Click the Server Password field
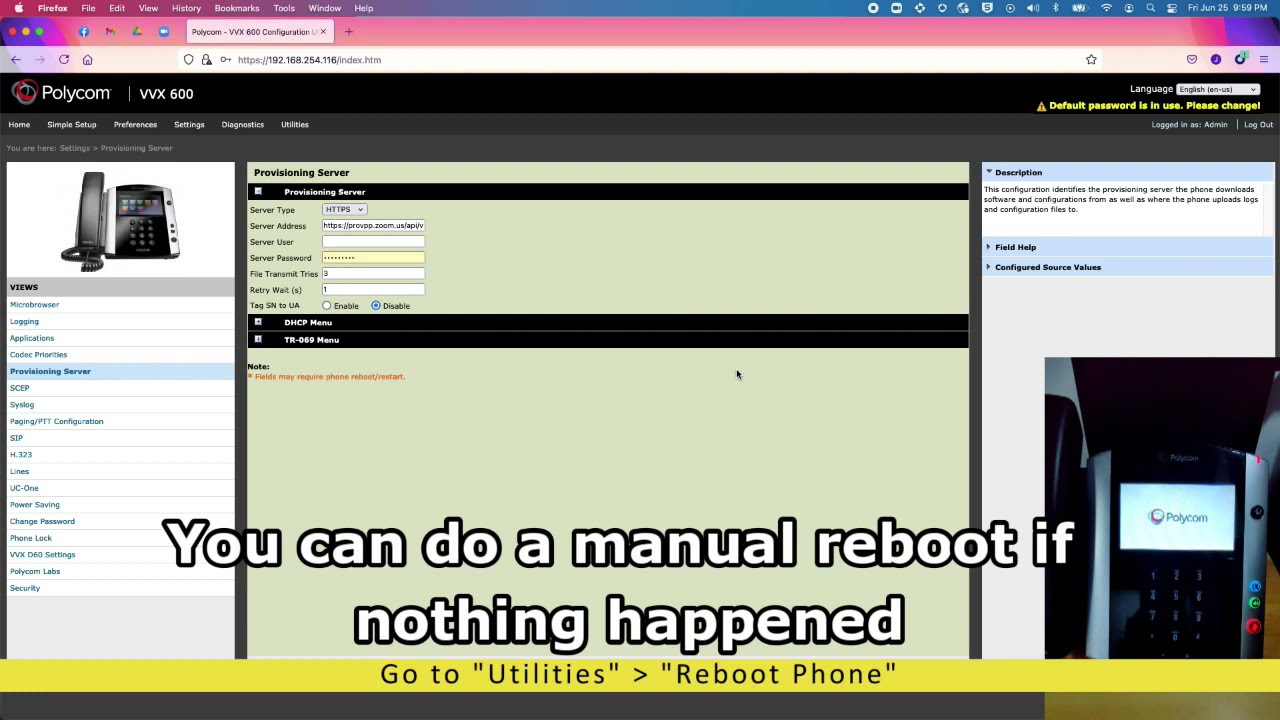1280x720 pixels. pos(373,258)
